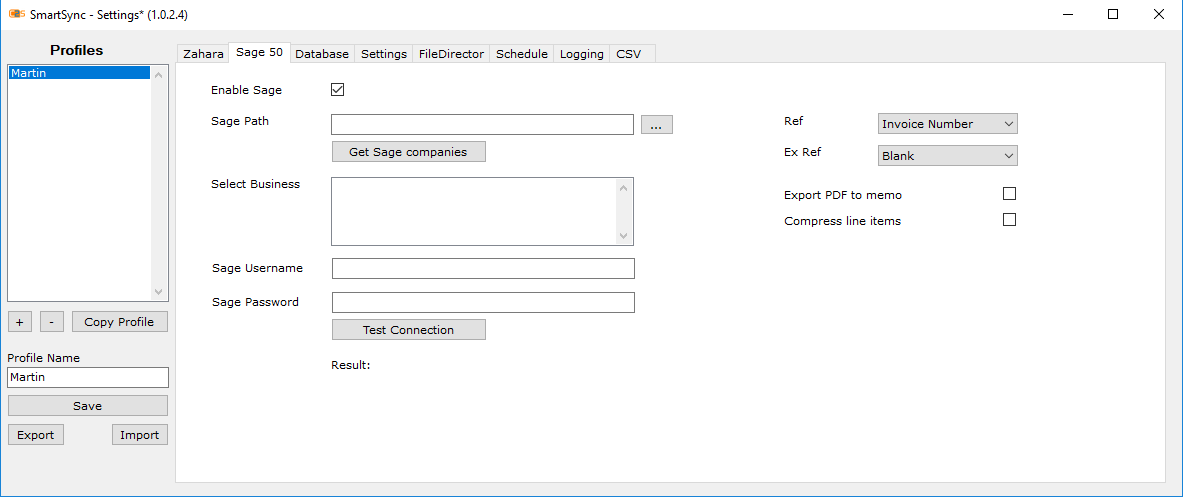Maximize the SmartSync window
This screenshot has width=1183, height=497.
pos(1113,14)
